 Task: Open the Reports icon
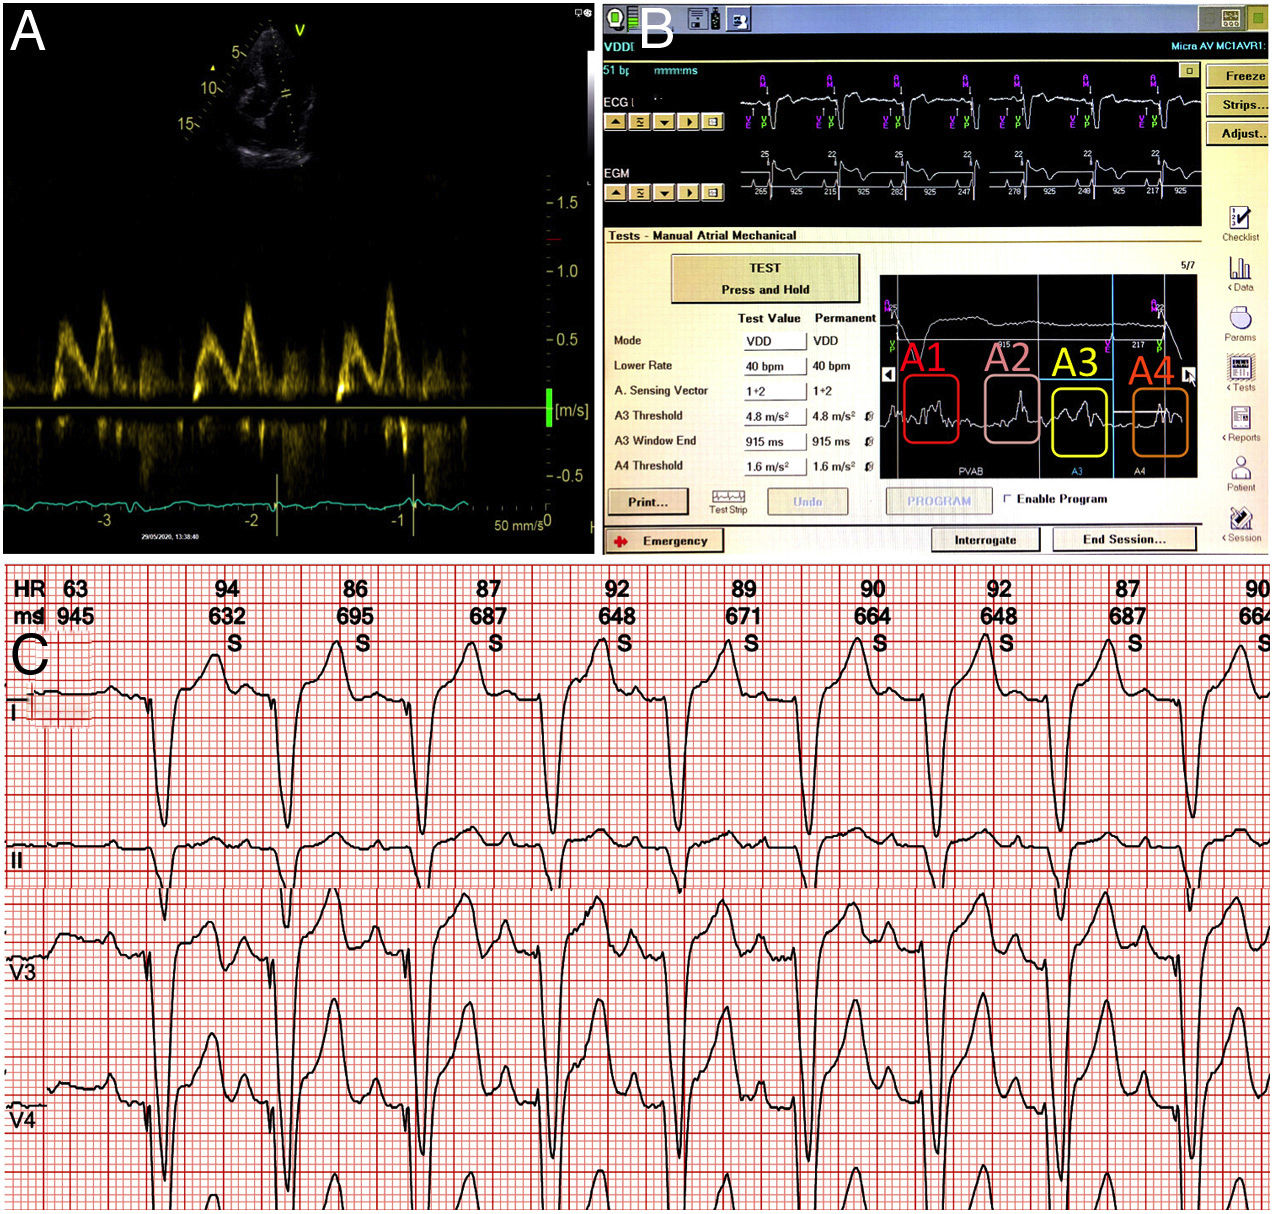[1240, 418]
